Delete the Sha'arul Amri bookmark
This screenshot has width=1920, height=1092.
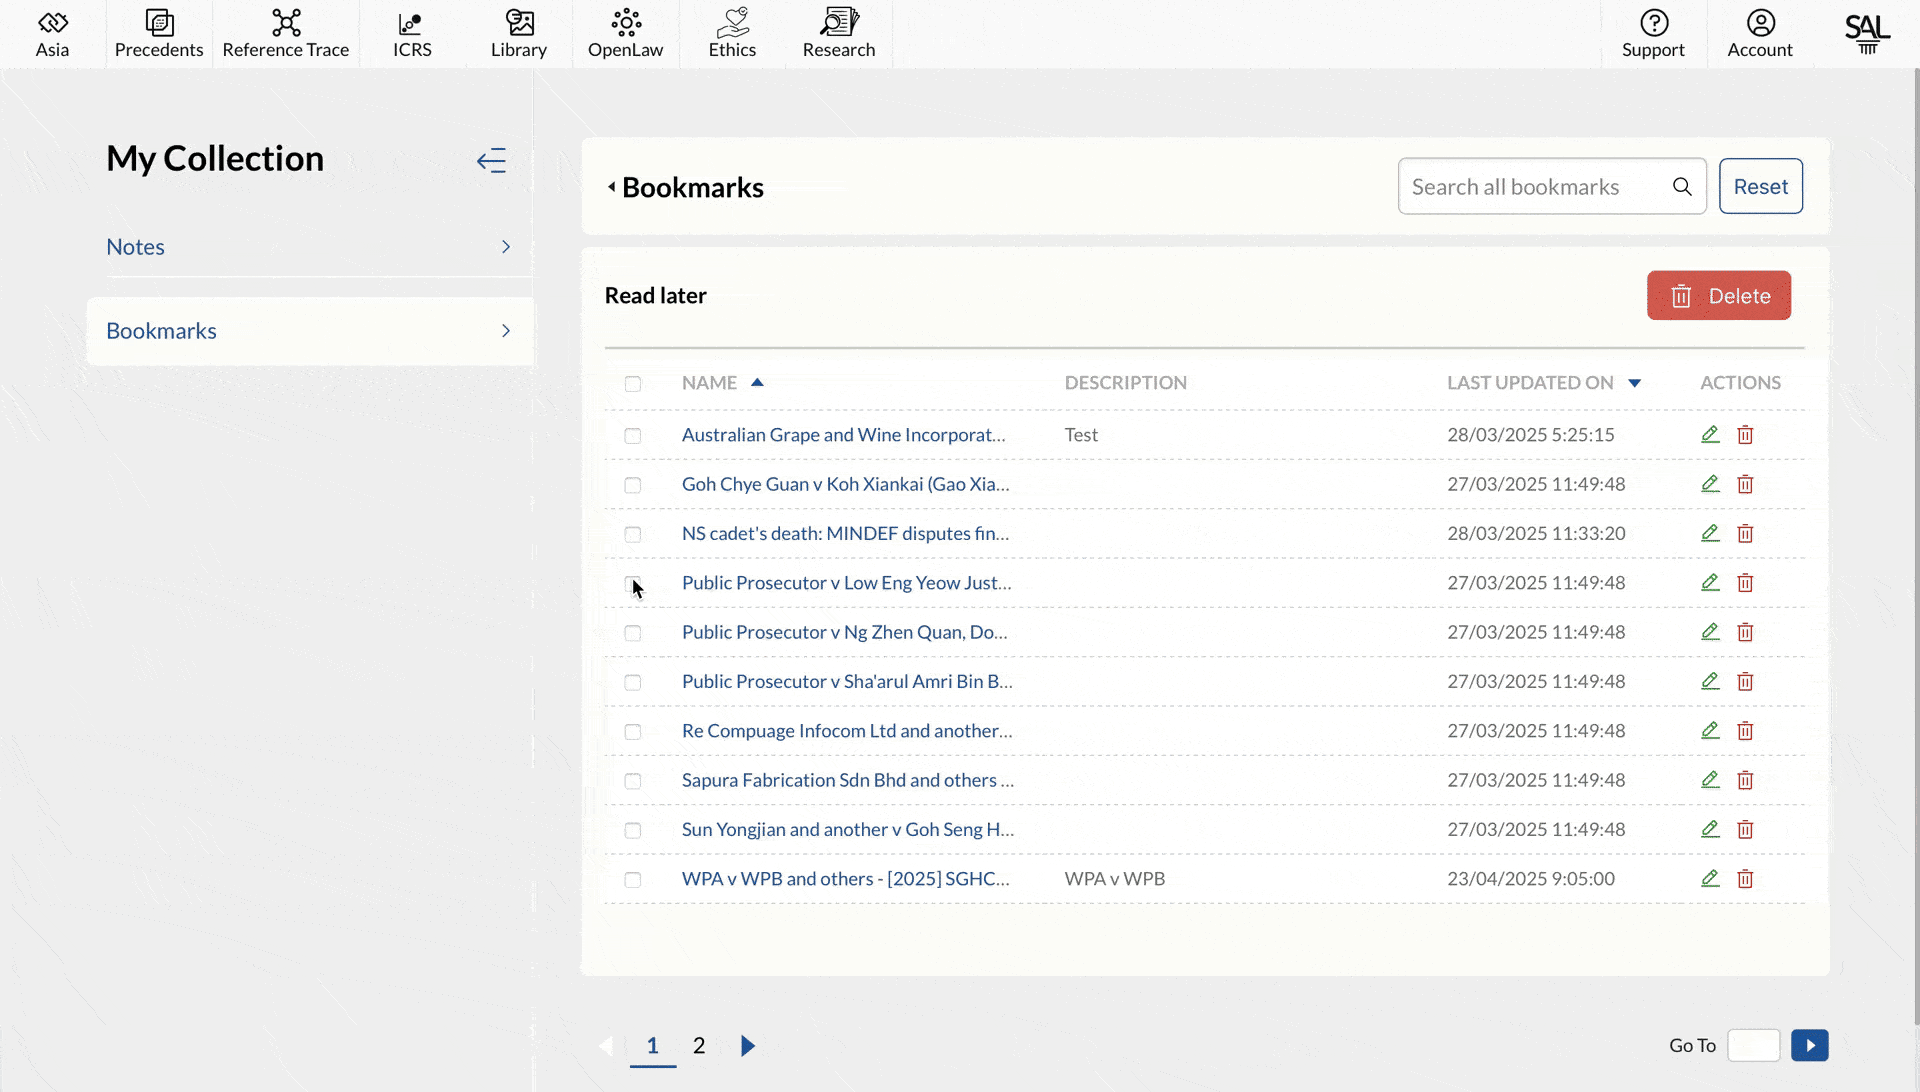(x=1745, y=681)
